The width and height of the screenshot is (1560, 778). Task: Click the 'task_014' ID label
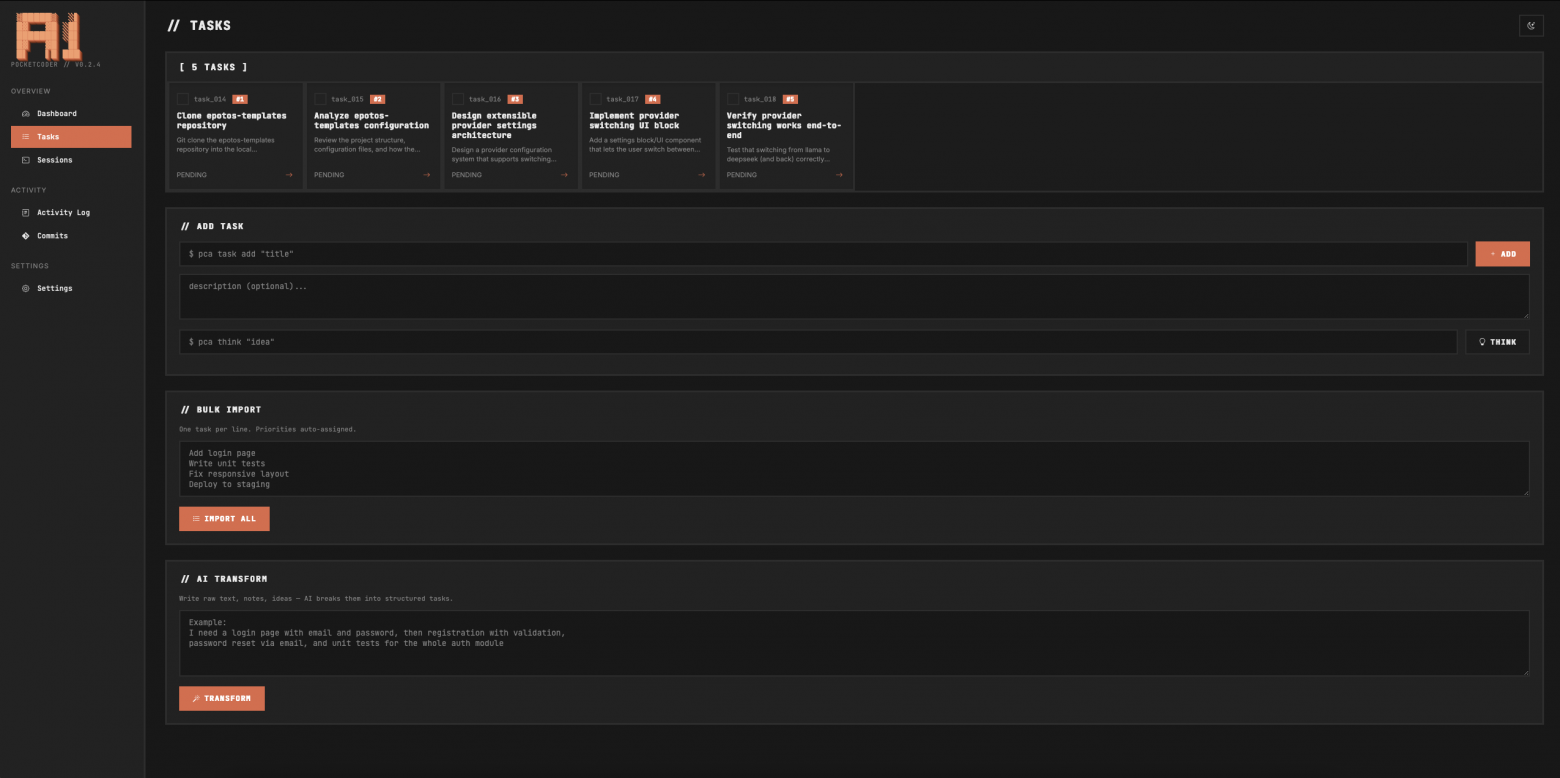(x=210, y=100)
